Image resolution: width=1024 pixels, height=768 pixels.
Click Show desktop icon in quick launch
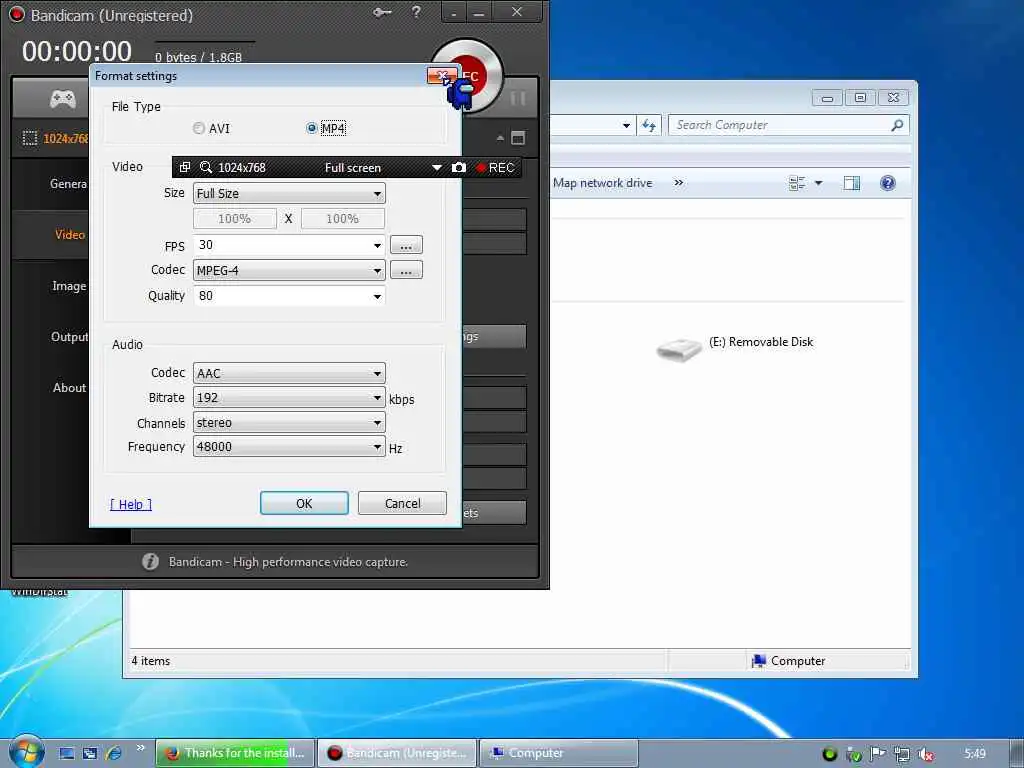(67, 754)
